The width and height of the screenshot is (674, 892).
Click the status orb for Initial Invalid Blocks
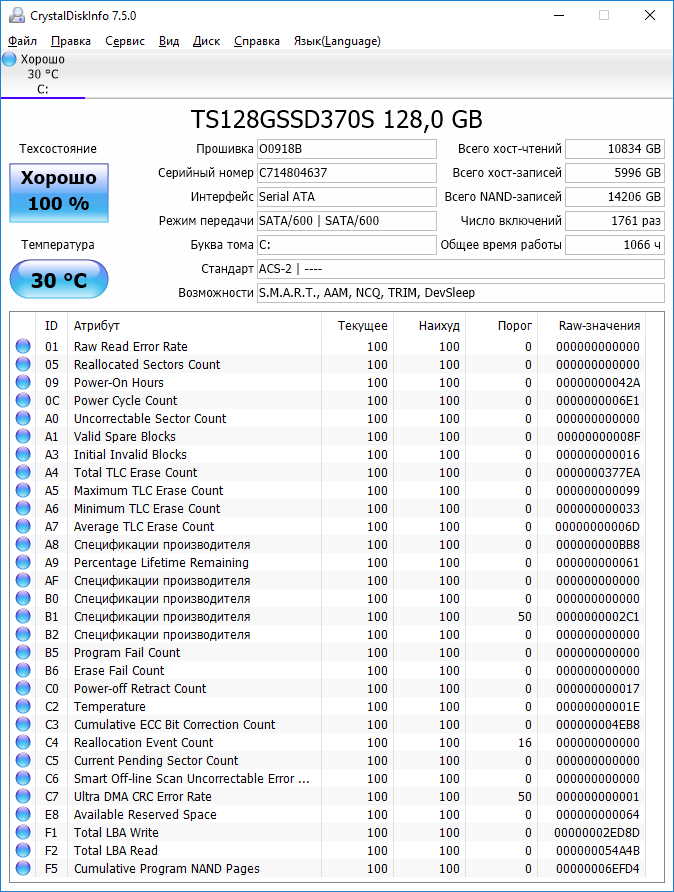coord(23,454)
